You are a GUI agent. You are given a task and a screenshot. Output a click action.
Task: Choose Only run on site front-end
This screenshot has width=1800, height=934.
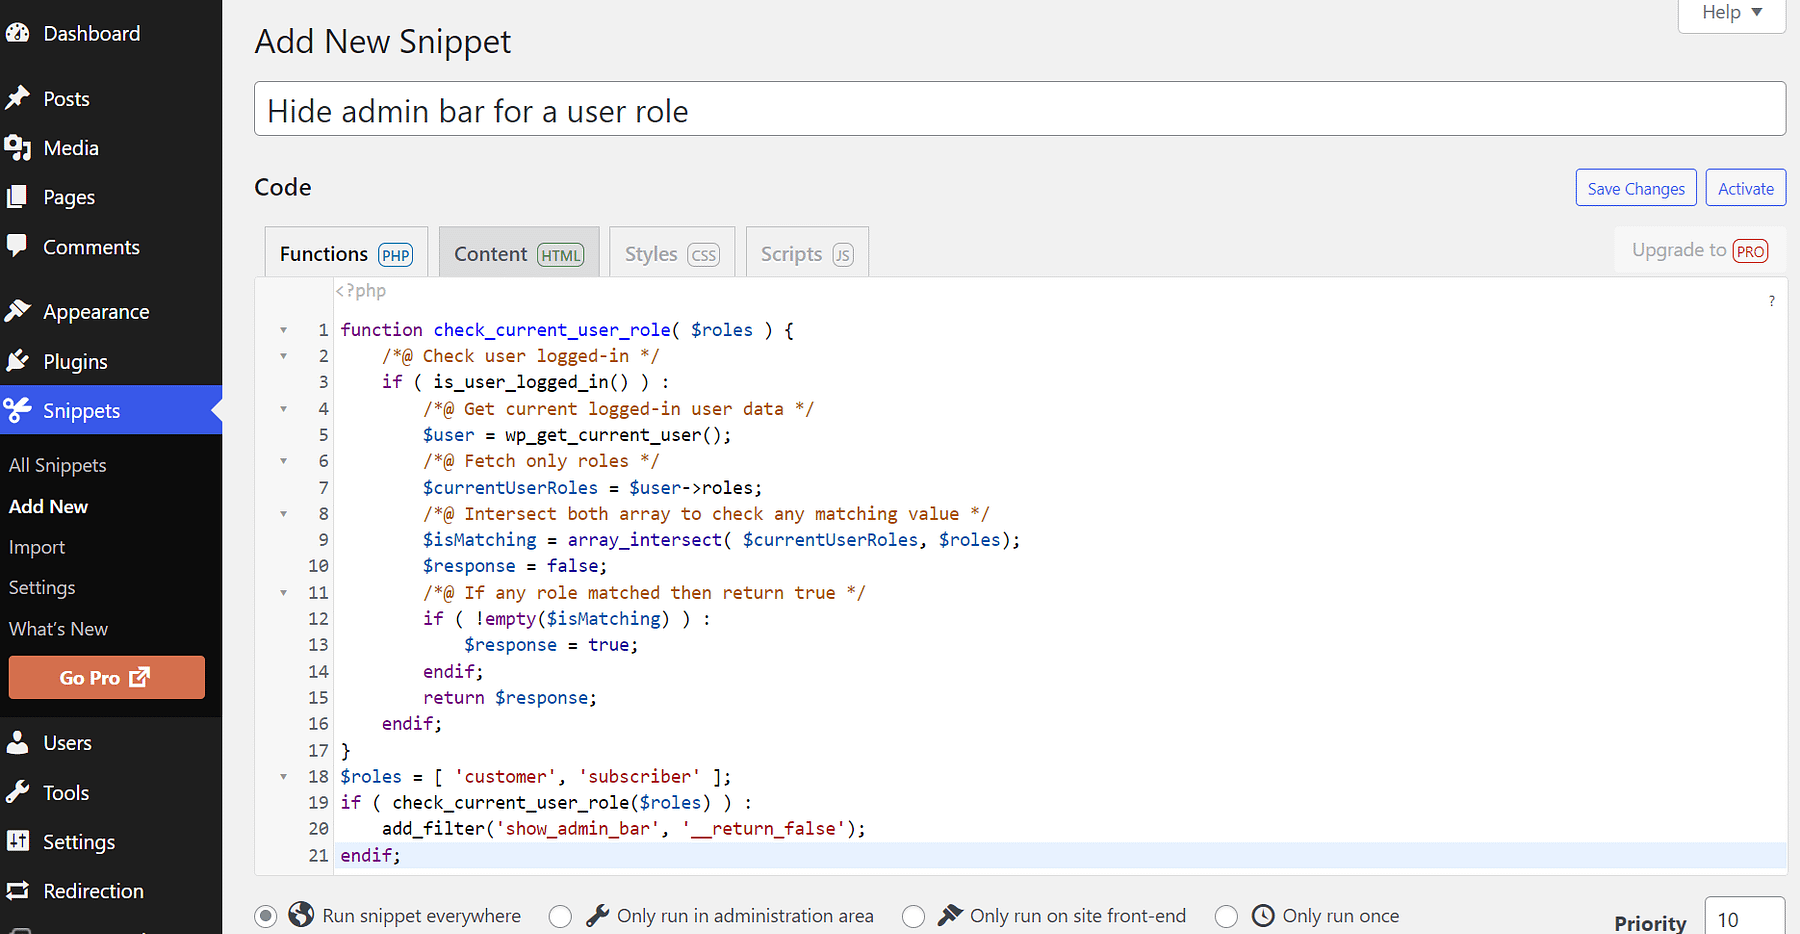pos(913,916)
